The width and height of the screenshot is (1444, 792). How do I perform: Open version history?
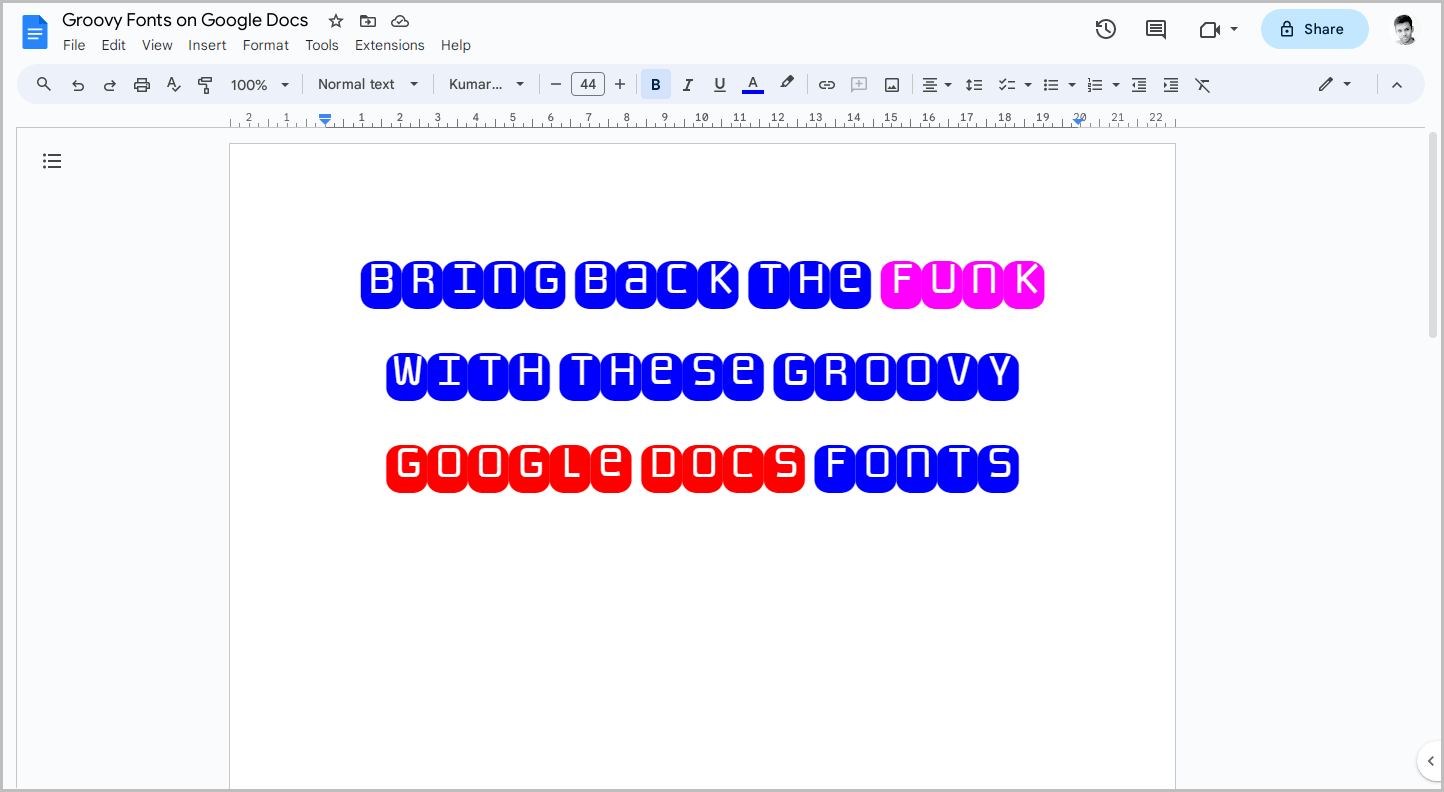click(x=1105, y=29)
